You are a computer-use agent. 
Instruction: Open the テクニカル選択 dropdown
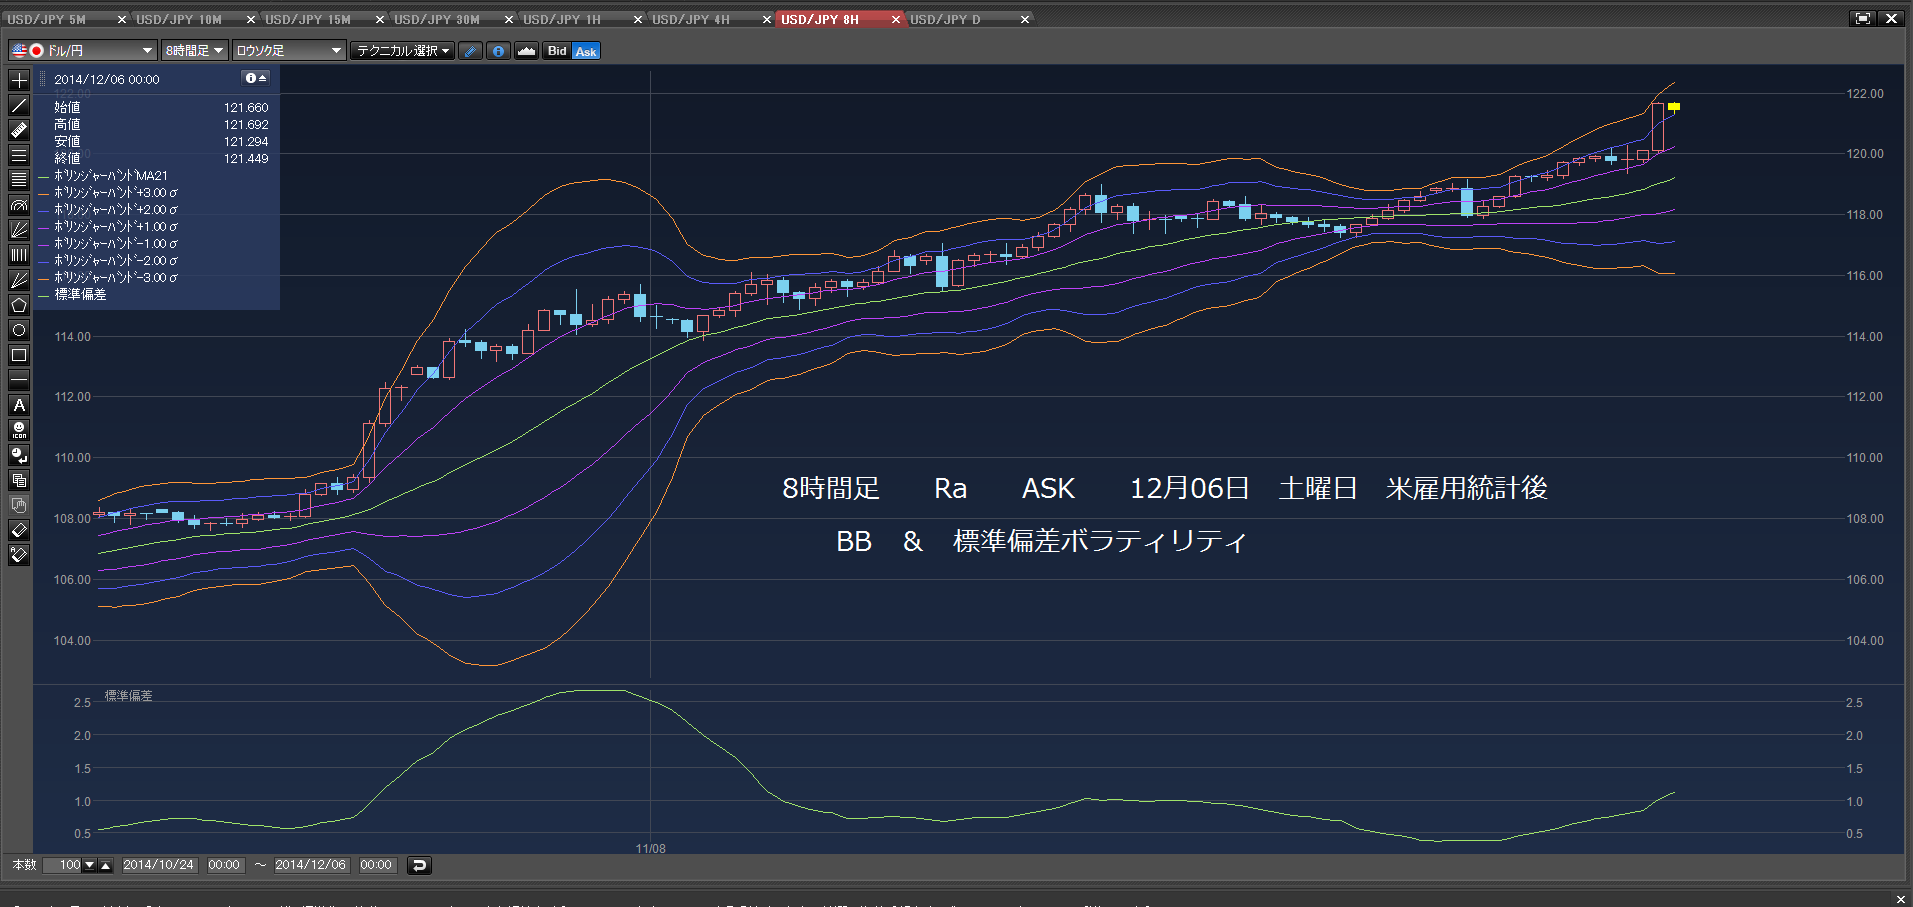[x=403, y=50]
